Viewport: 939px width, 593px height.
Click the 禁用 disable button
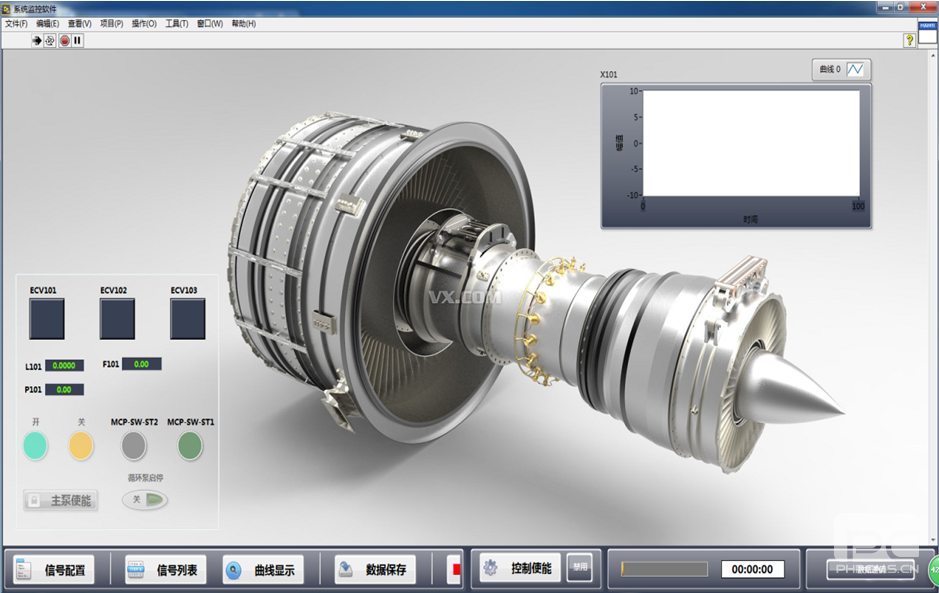[x=579, y=567]
